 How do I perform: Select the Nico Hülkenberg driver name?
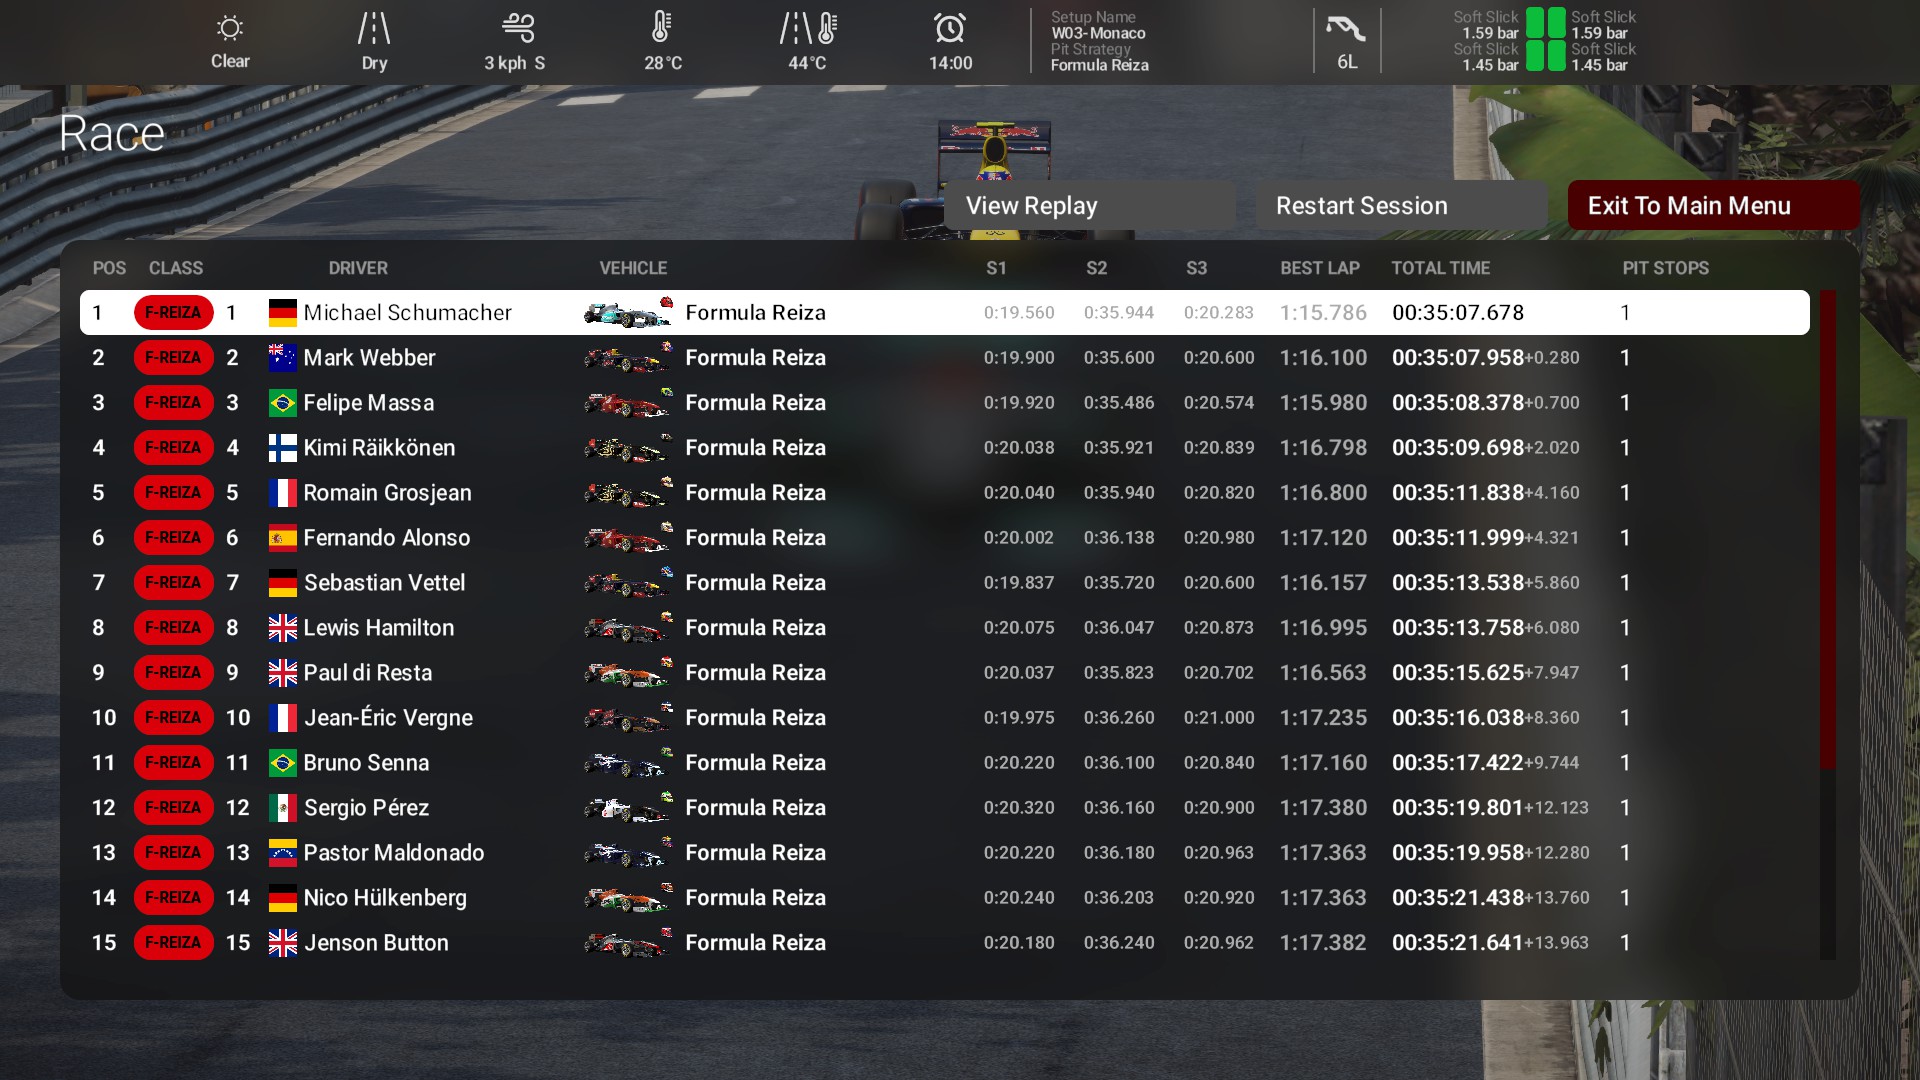pyautogui.click(x=385, y=898)
